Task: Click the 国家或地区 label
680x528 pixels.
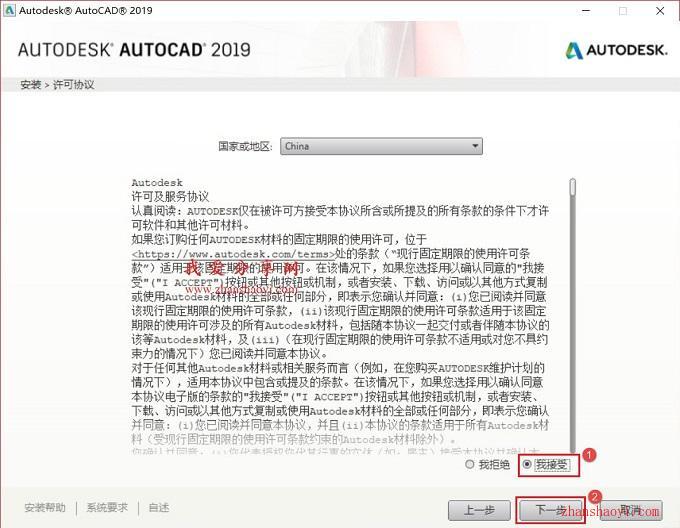Action: point(245,146)
